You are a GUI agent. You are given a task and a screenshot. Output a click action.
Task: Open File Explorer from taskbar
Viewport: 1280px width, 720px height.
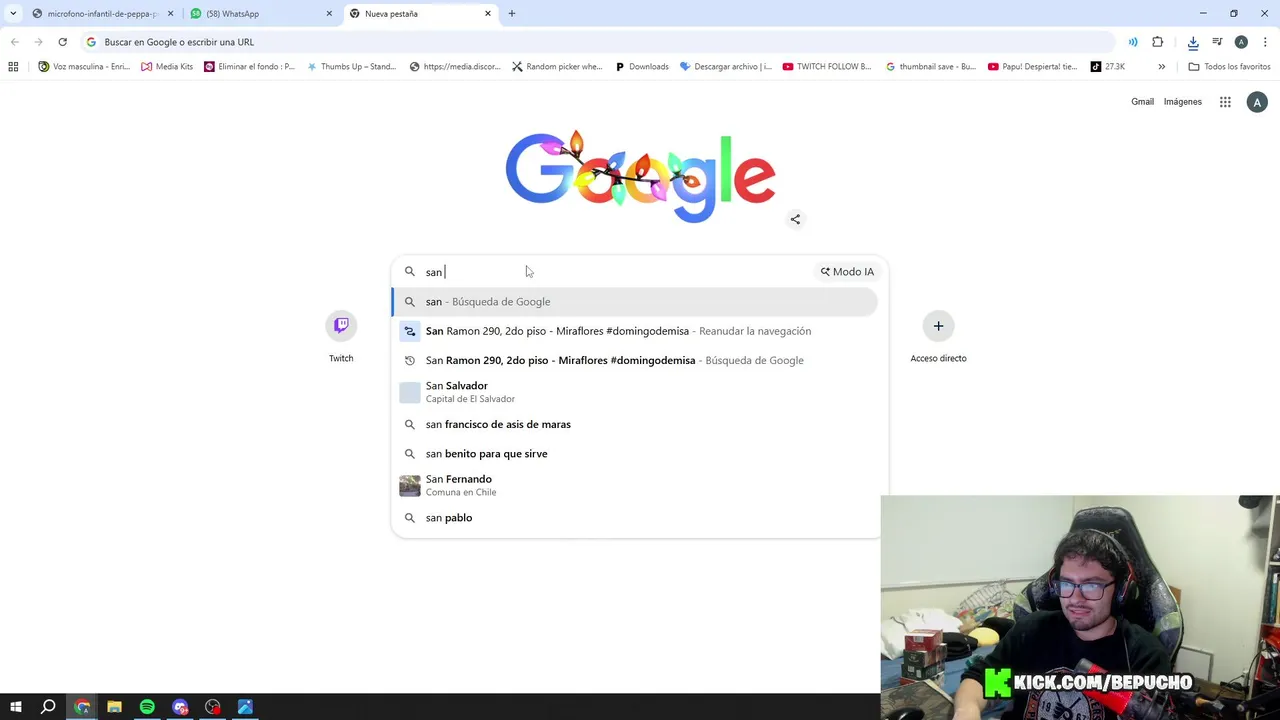pyautogui.click(x=114, y=707)
